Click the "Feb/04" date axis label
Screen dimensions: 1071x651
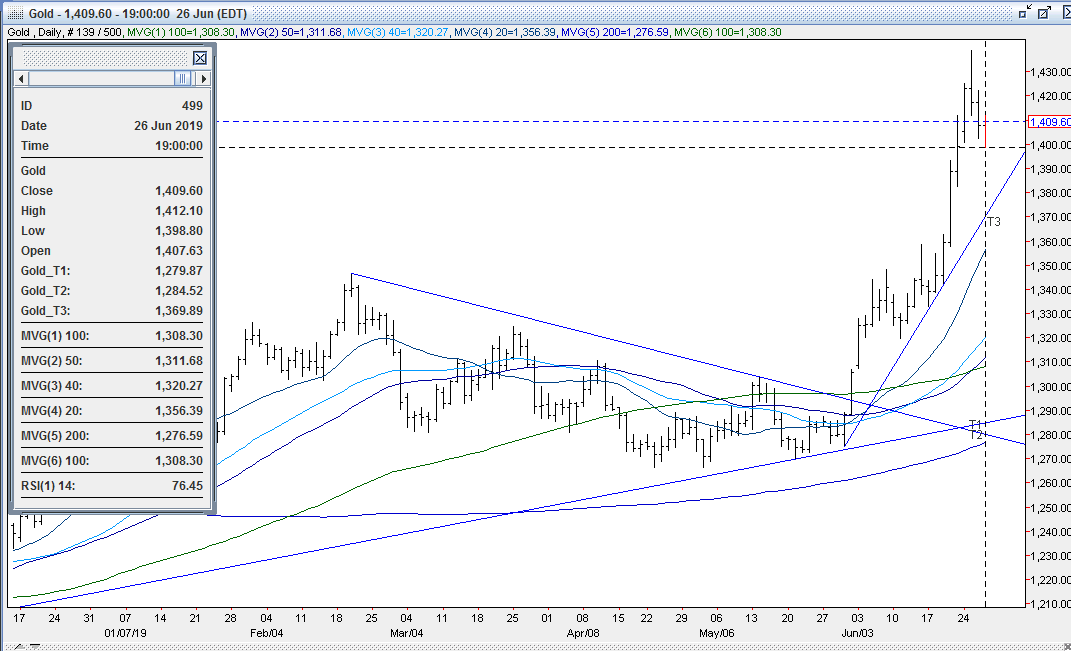coord(266,633)
